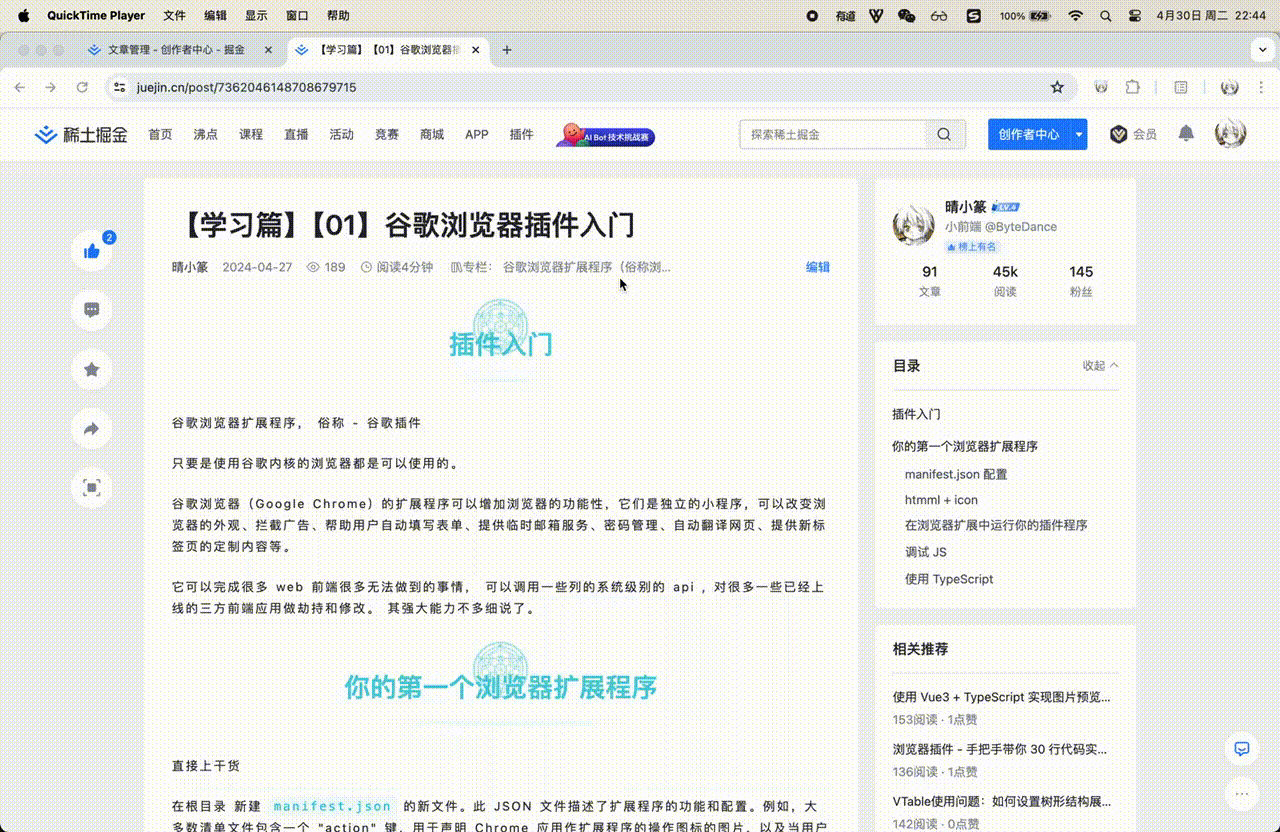
Task: Open user avatar menu in Juejin header
Action: 1230,133
